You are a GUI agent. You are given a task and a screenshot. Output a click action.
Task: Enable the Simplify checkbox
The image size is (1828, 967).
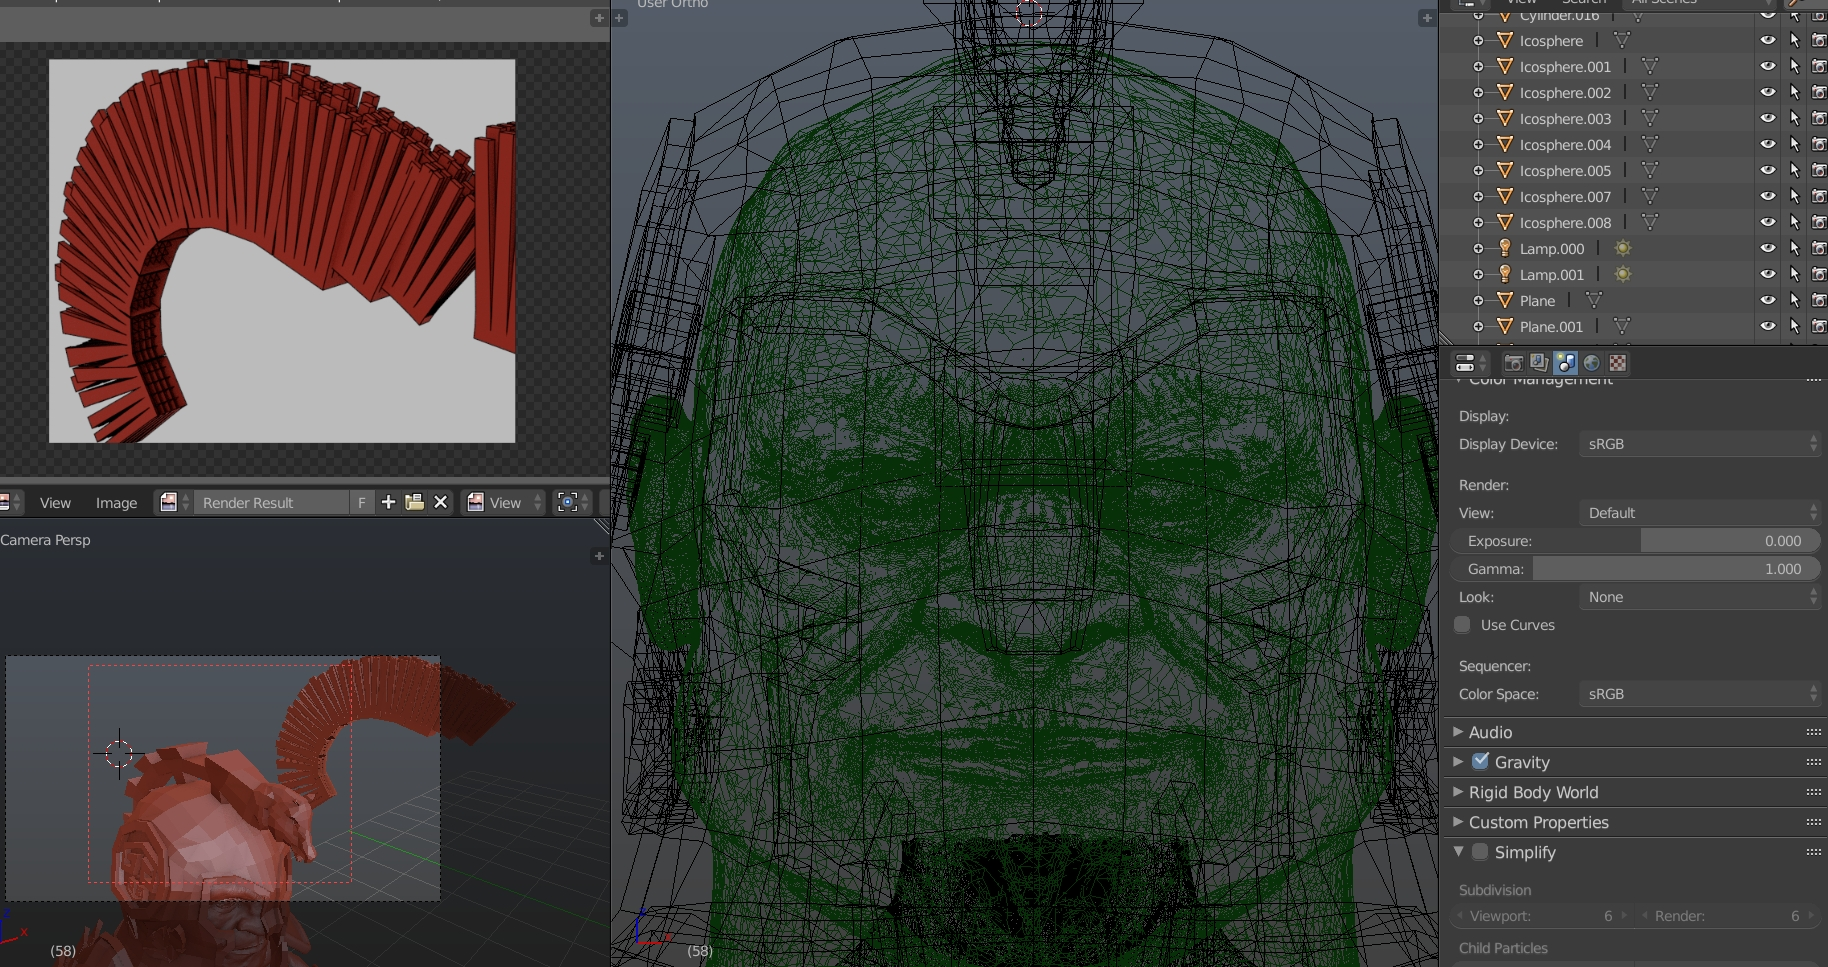tap(1481, 852)
